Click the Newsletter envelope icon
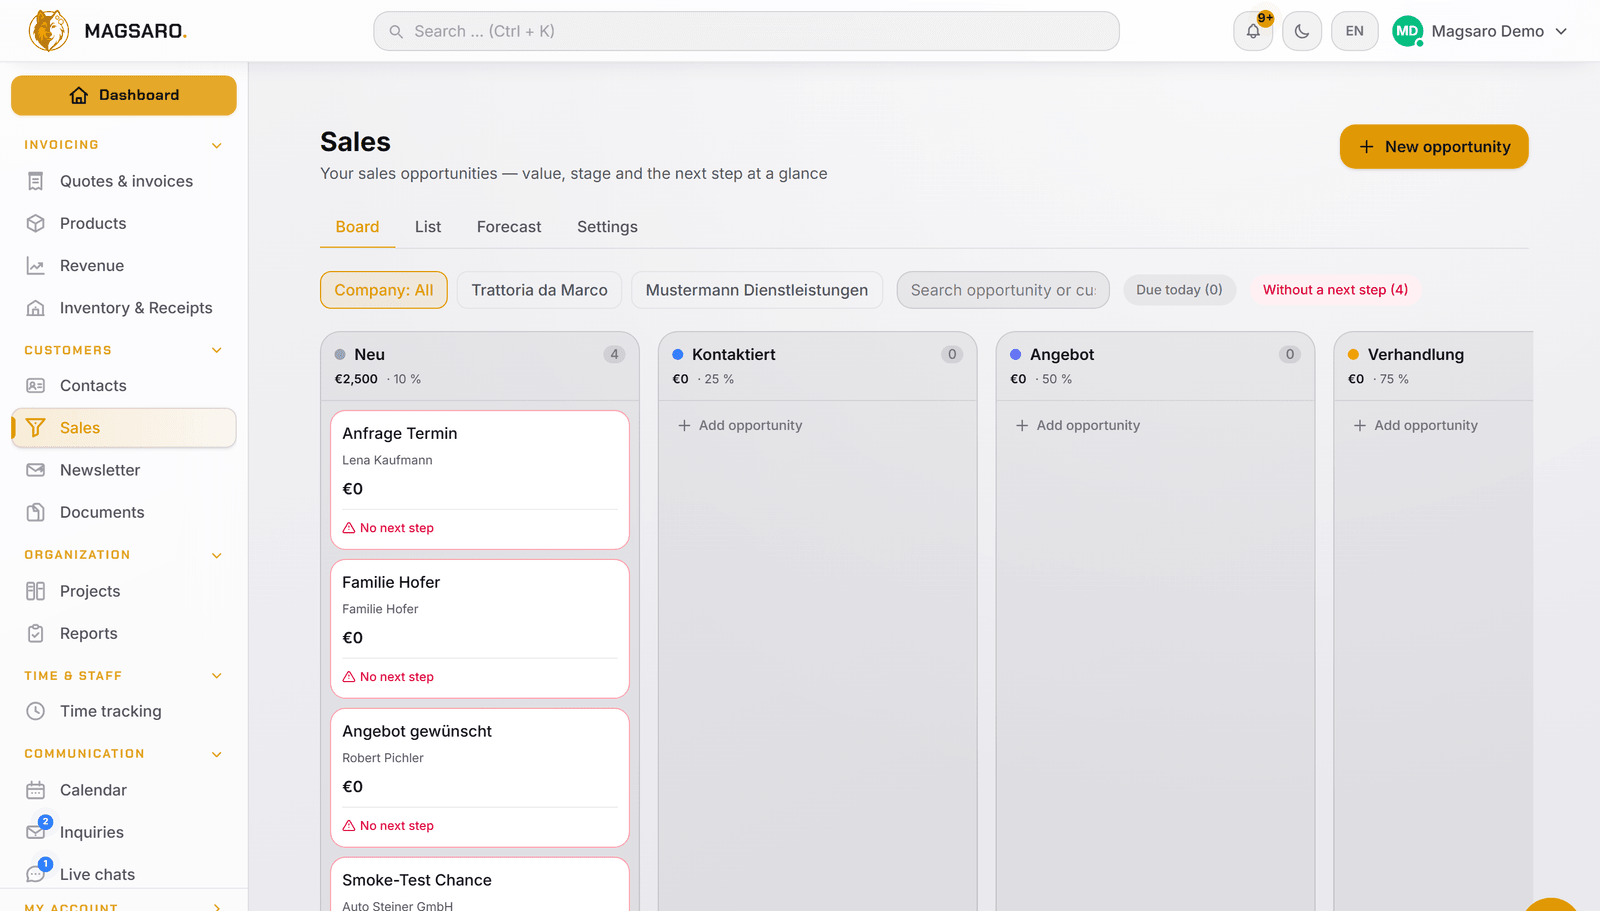1600x911 pixels. pyautogui.click(x=36, y=470)
